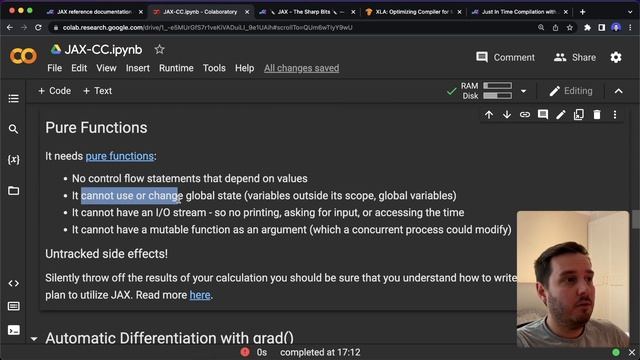Open more cell actions menu

click(615, 115)
